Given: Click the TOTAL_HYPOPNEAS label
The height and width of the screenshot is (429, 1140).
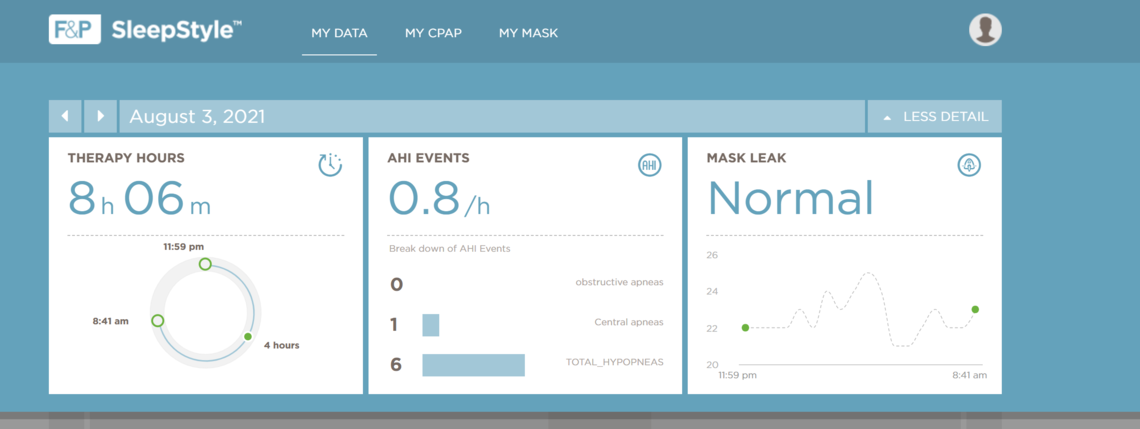Looking at the screenshot, I should [x=615, y=361].
